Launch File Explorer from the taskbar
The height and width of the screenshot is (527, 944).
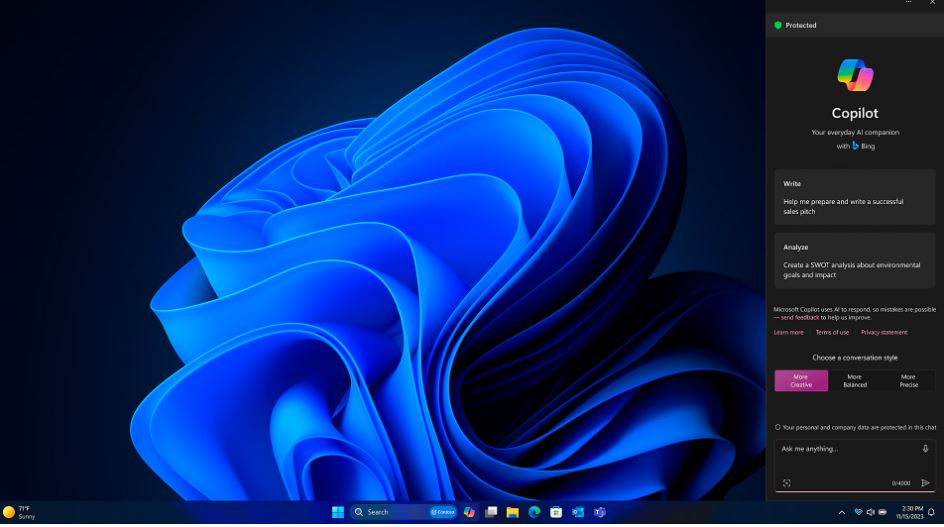point(512,512)
